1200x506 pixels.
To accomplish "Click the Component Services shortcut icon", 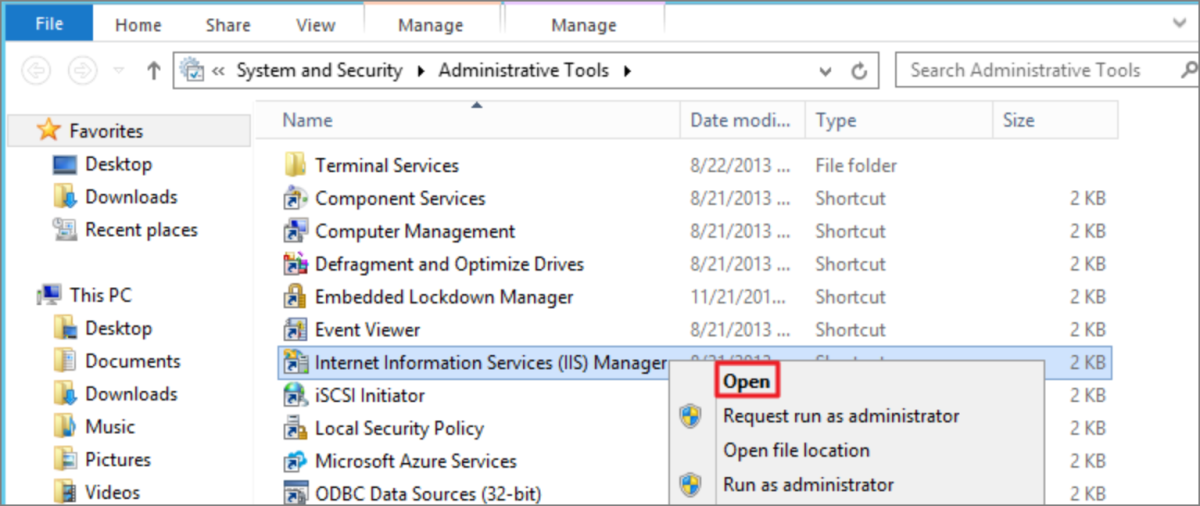I will coord(295,198).
